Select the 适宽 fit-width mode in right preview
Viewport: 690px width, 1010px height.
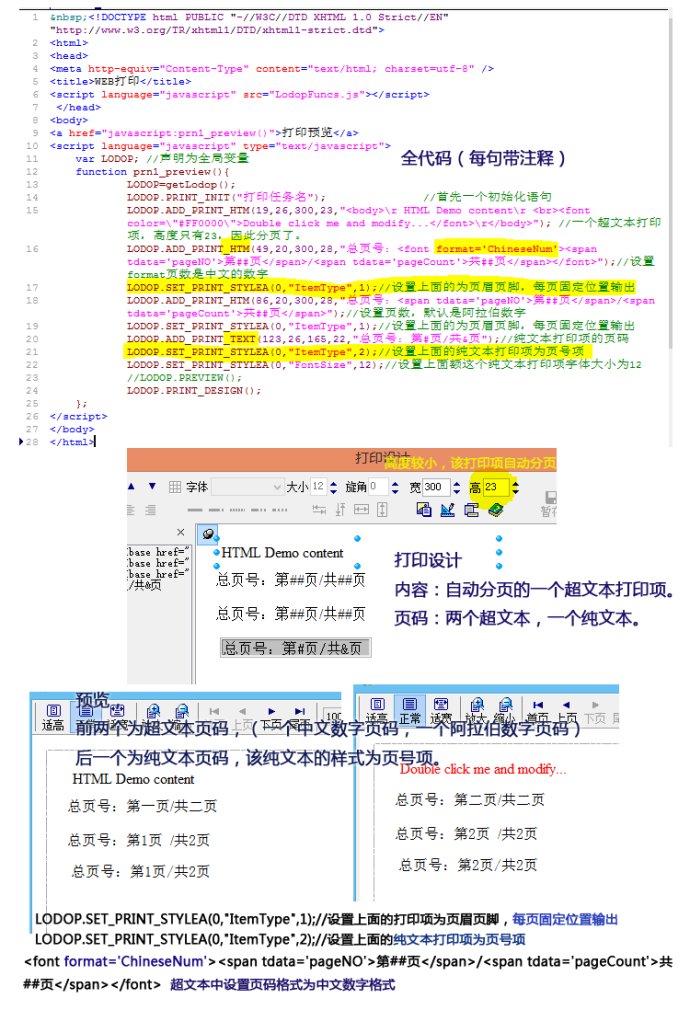click(x=441, y=708)
